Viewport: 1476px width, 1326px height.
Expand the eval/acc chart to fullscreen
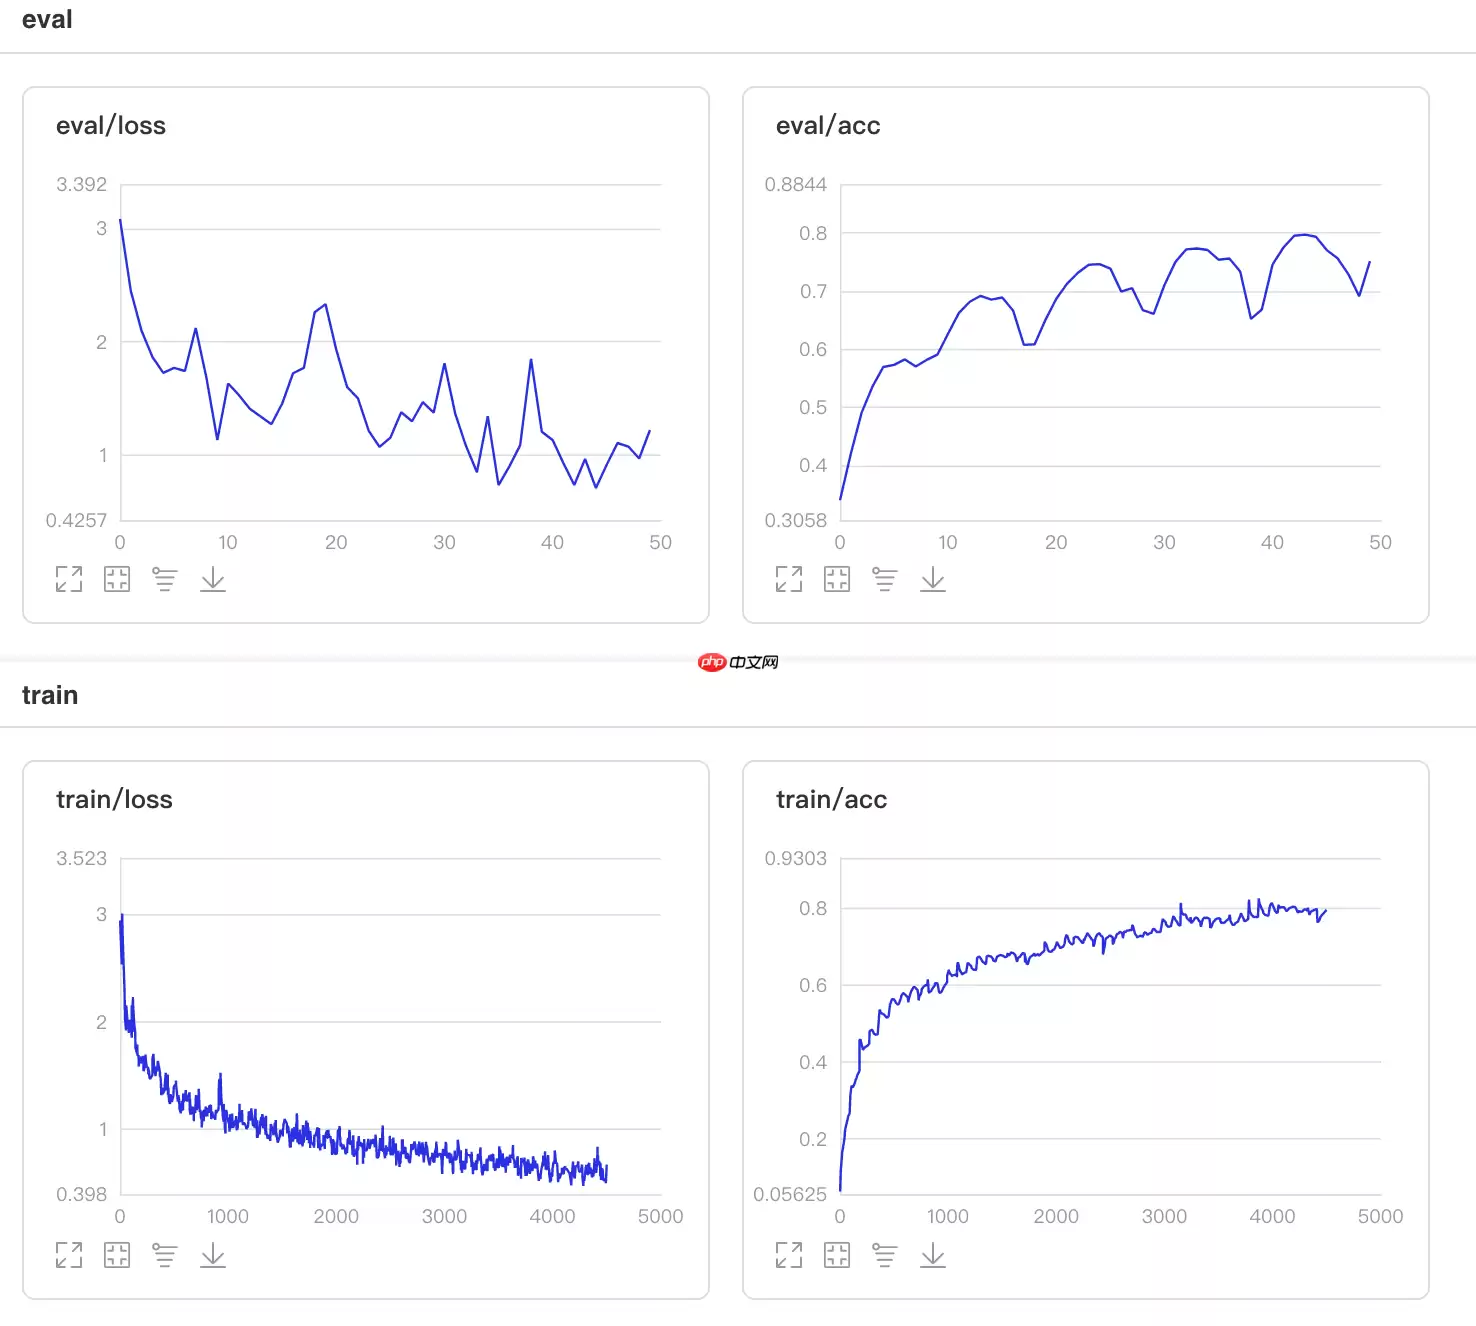pos(789,579)
